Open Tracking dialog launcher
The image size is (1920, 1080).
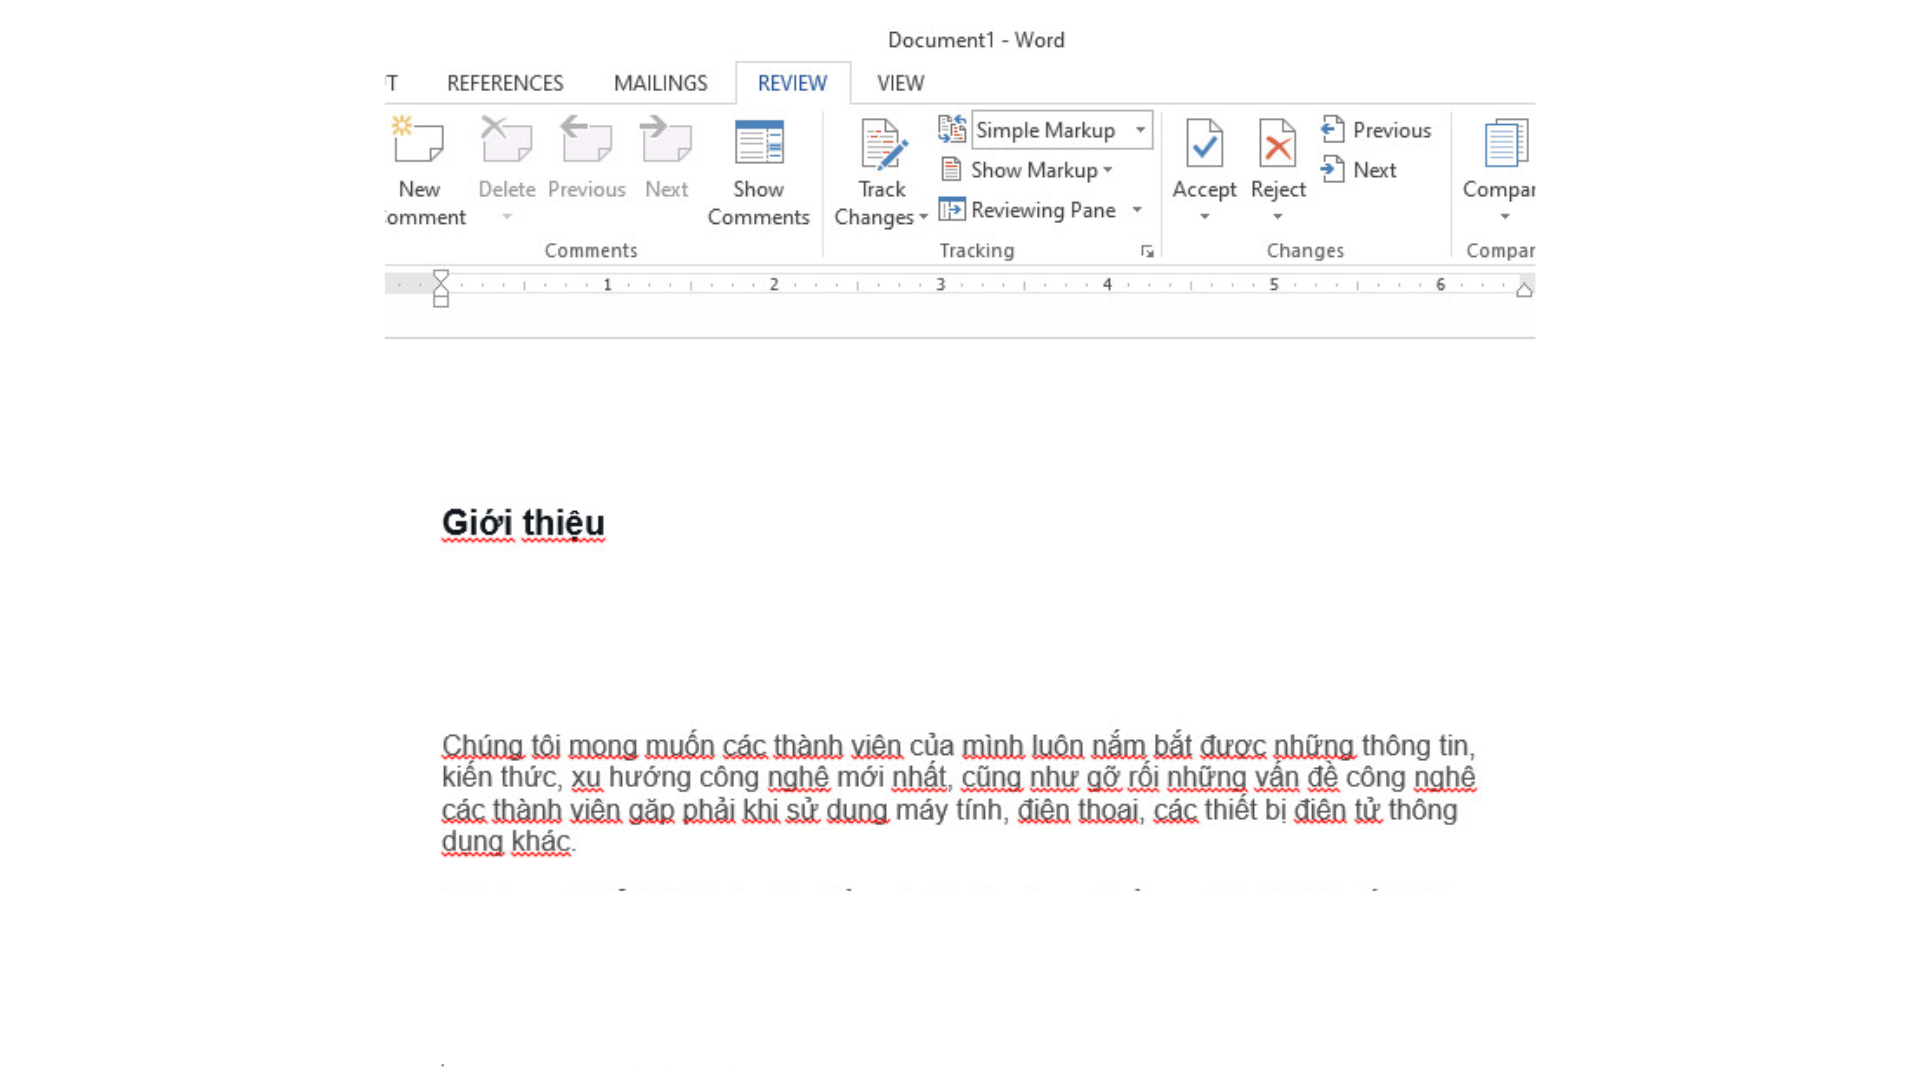1147,252
